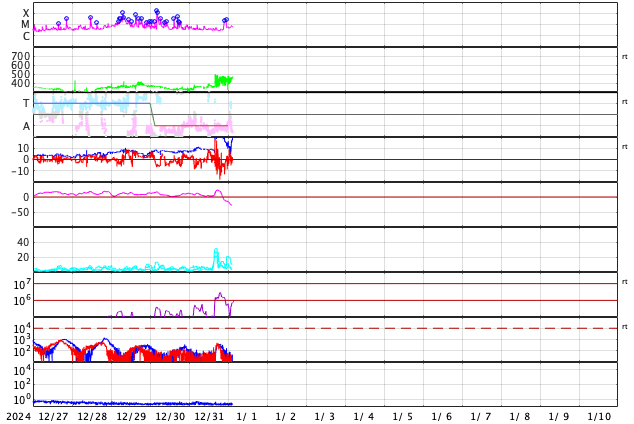This screenshot has width=634, height=424.
Task: Click the 1/ 7 date label
Action: coord(481,417)
